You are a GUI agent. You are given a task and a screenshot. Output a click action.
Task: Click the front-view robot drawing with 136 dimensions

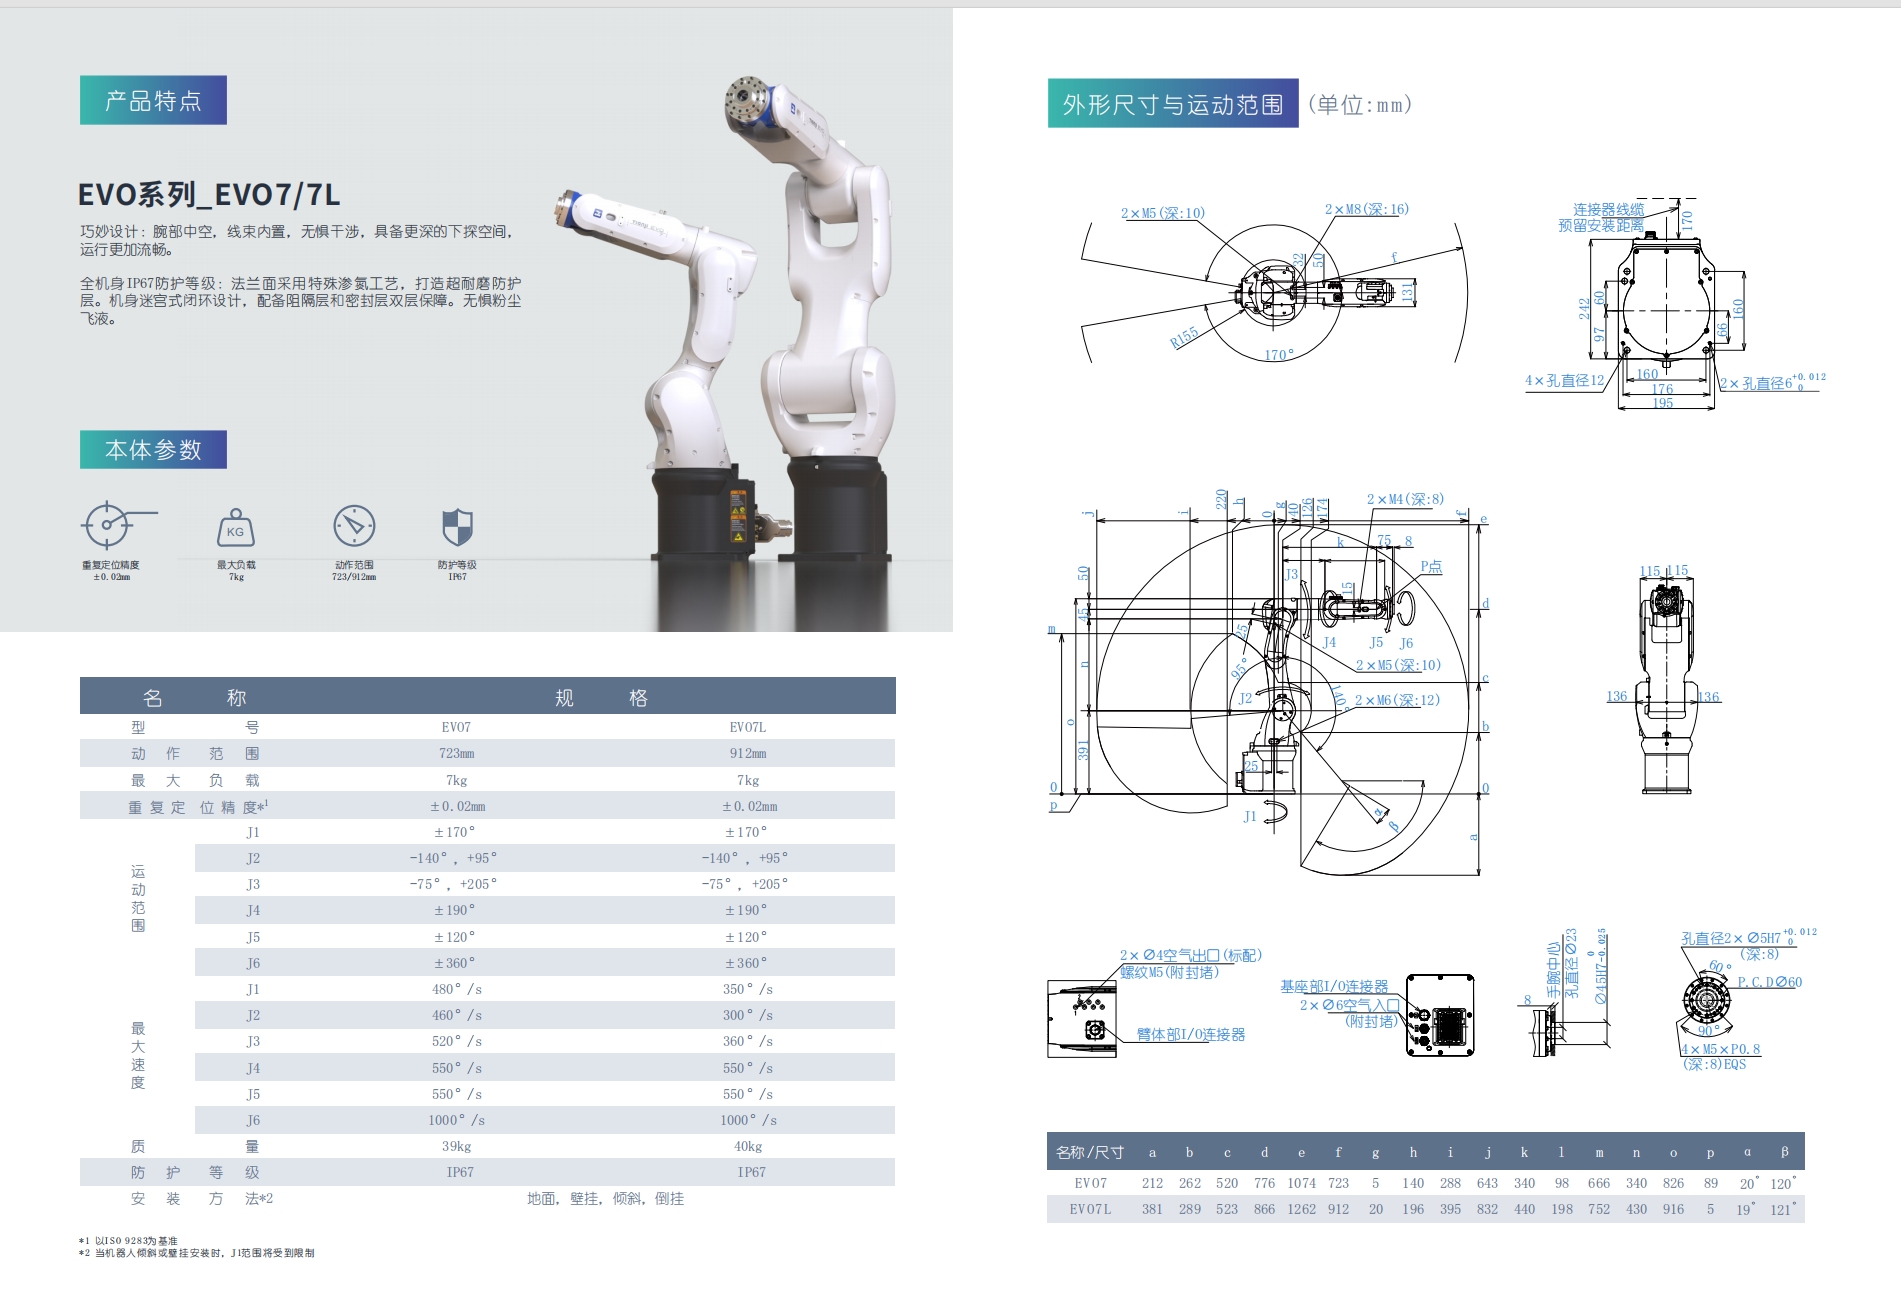point(1665,690)
